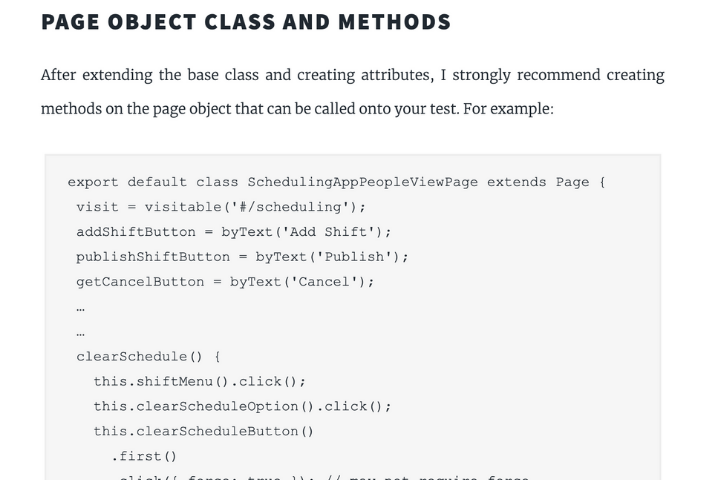Click the publishShiftButton identifier
This screenshot has height=480, width=715.
click(x=153, y=257)
